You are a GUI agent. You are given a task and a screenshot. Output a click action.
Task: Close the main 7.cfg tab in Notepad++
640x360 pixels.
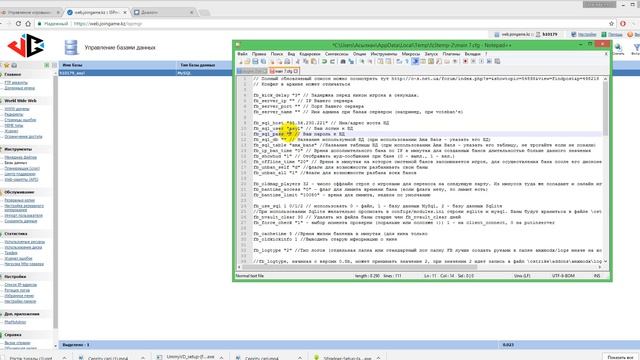pyautogui.click(x=296, y=71)
